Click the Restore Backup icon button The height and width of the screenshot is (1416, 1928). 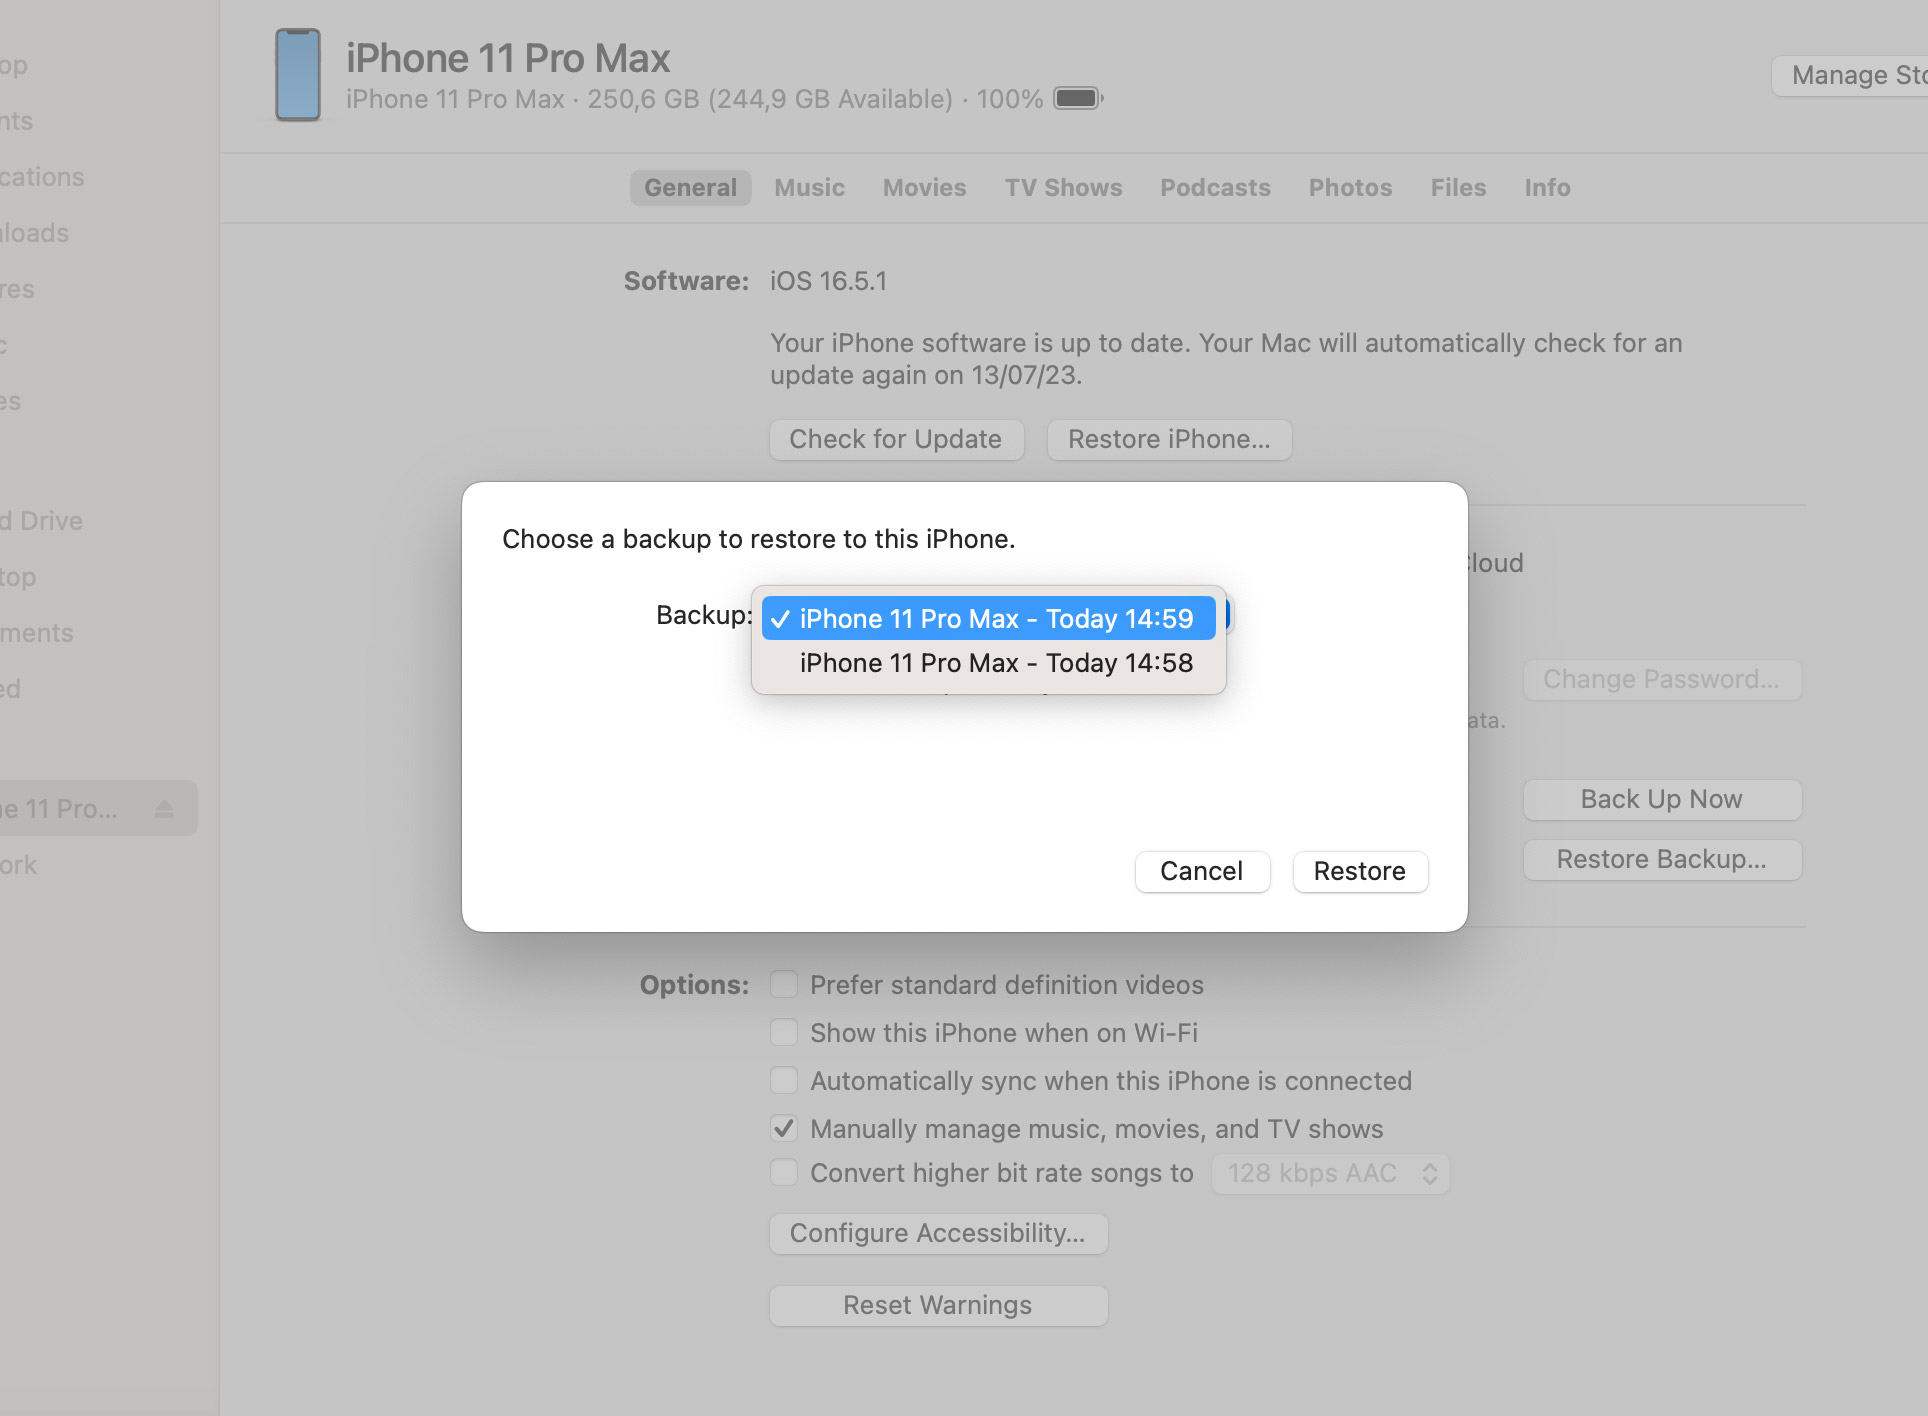pyautogui.click(x=1662, y=858)
